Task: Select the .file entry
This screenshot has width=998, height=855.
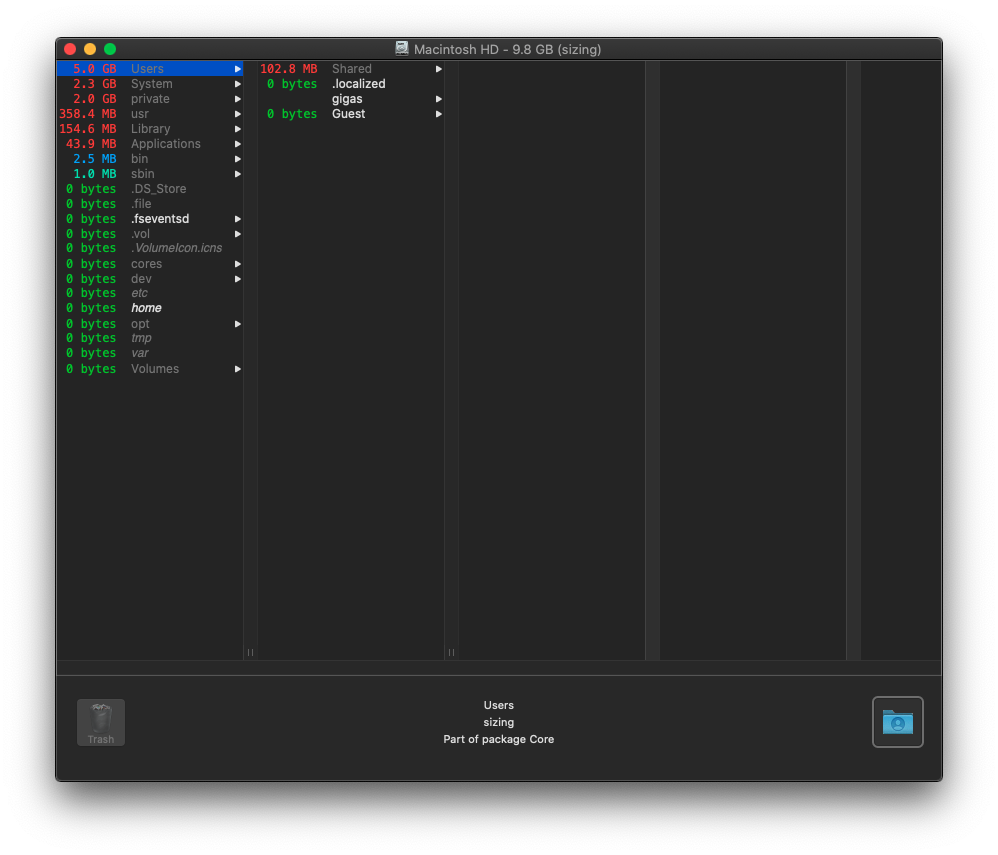Action: (x=141, y=204)
